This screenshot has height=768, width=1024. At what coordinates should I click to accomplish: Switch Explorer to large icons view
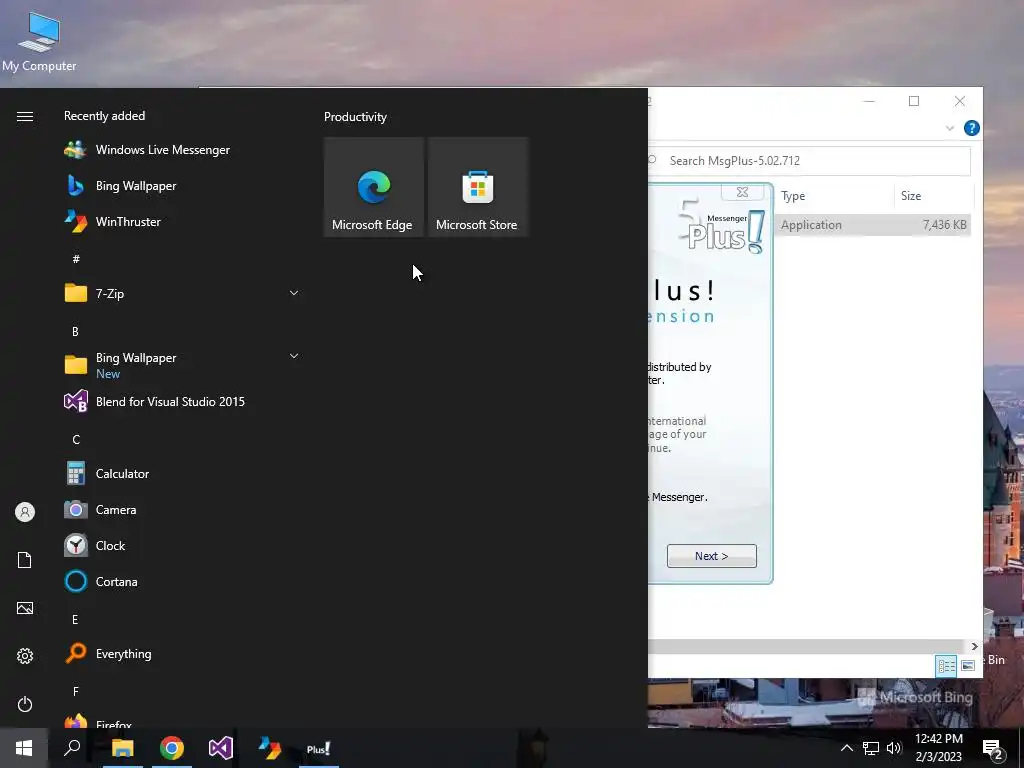[968, 665]
